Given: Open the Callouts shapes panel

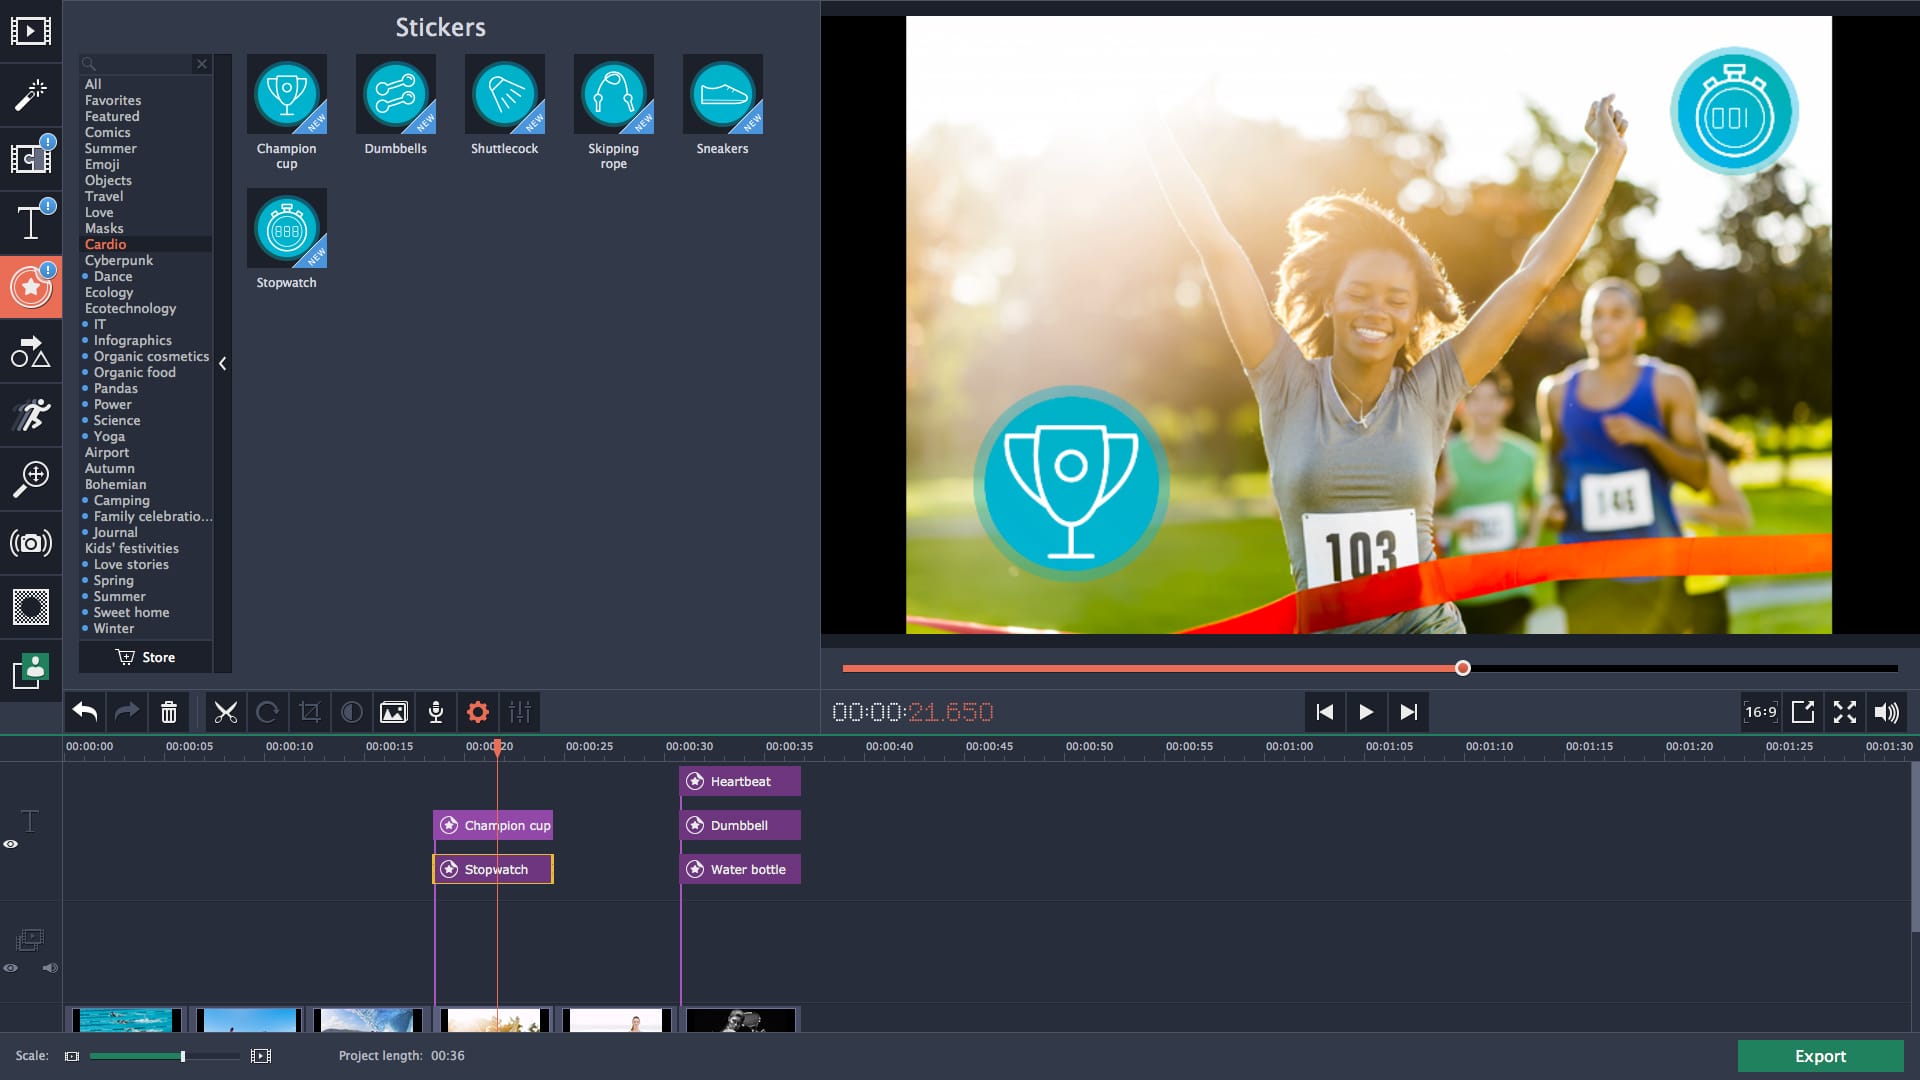Looking at the screenshot, I should [x=32, y=352].
